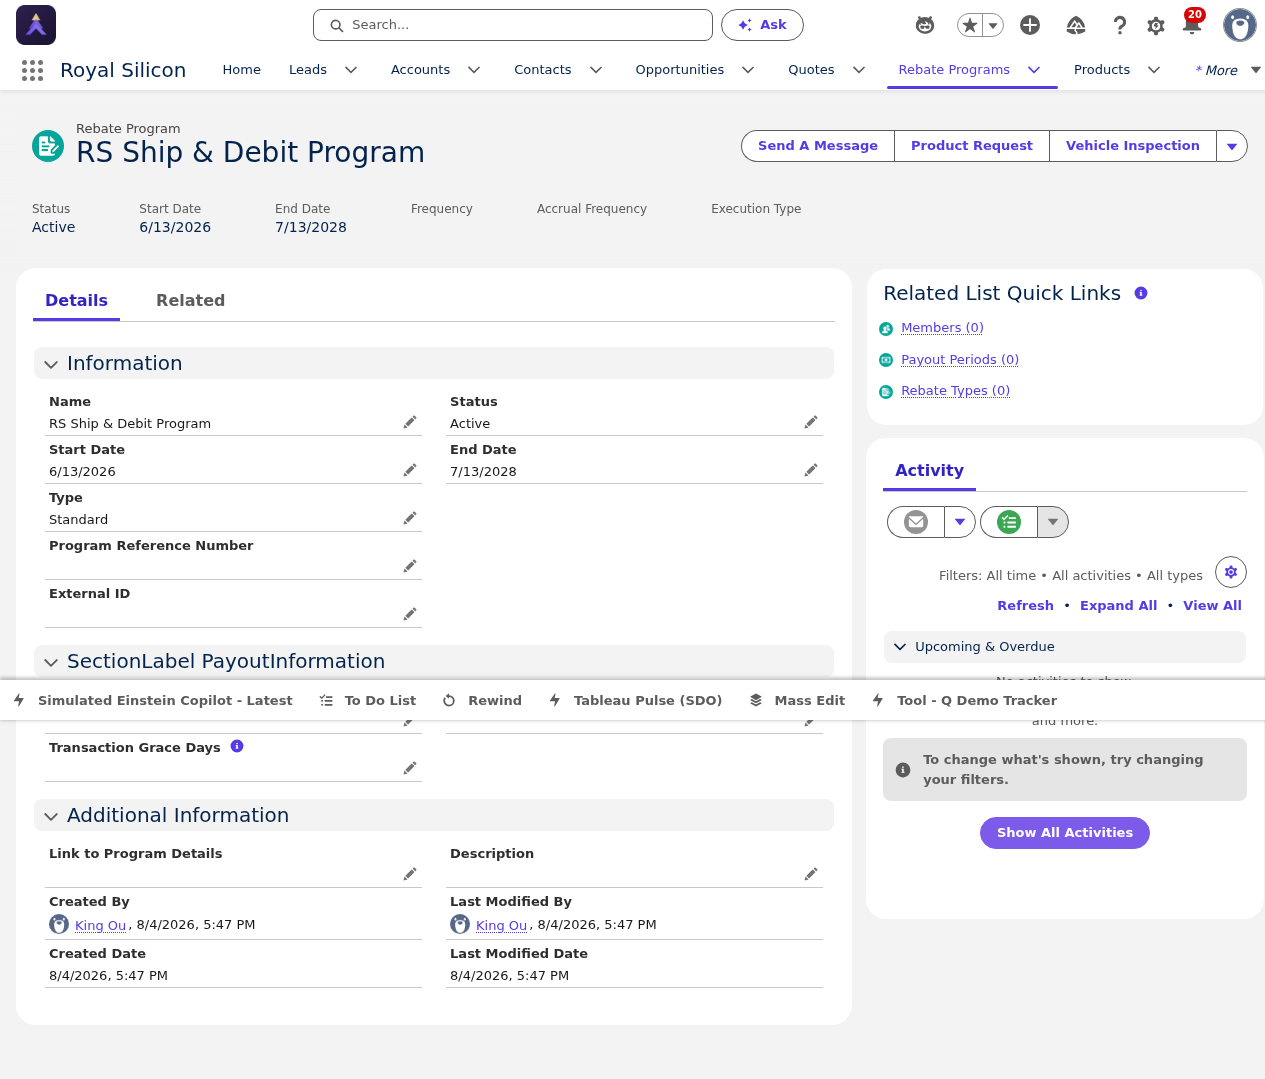Edit Program Reference Number pencil icon
Image resolution: width=1265 pixels, height=1079 pixels.
[410, 567]
